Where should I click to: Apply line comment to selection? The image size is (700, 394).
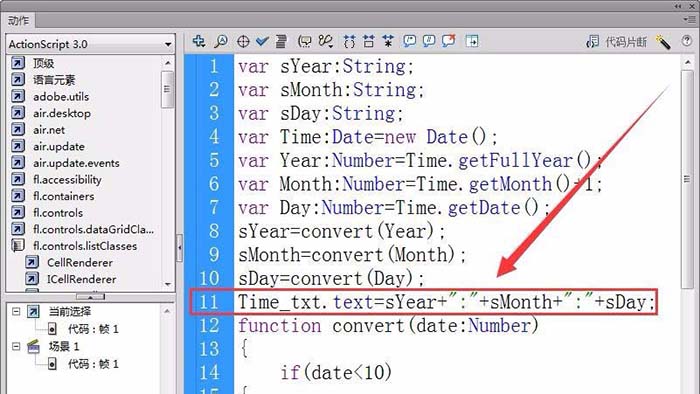point(429,41)
